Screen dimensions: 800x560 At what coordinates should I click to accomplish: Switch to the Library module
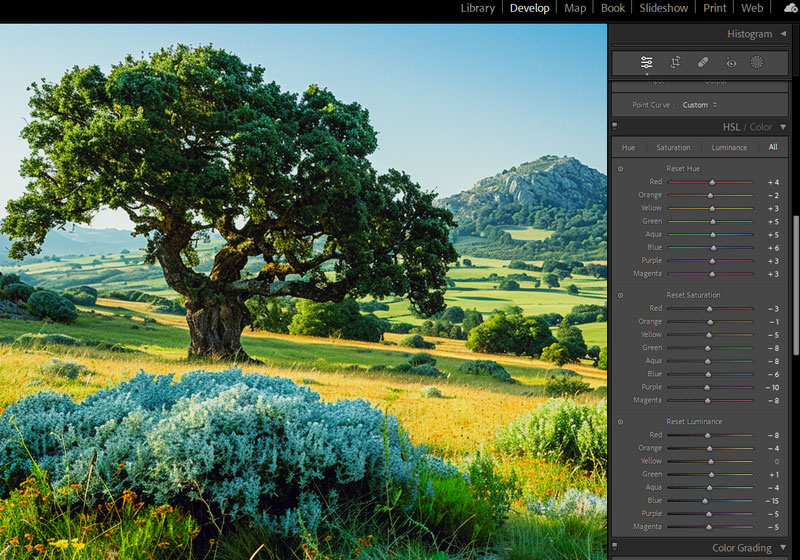coord(478,8)
